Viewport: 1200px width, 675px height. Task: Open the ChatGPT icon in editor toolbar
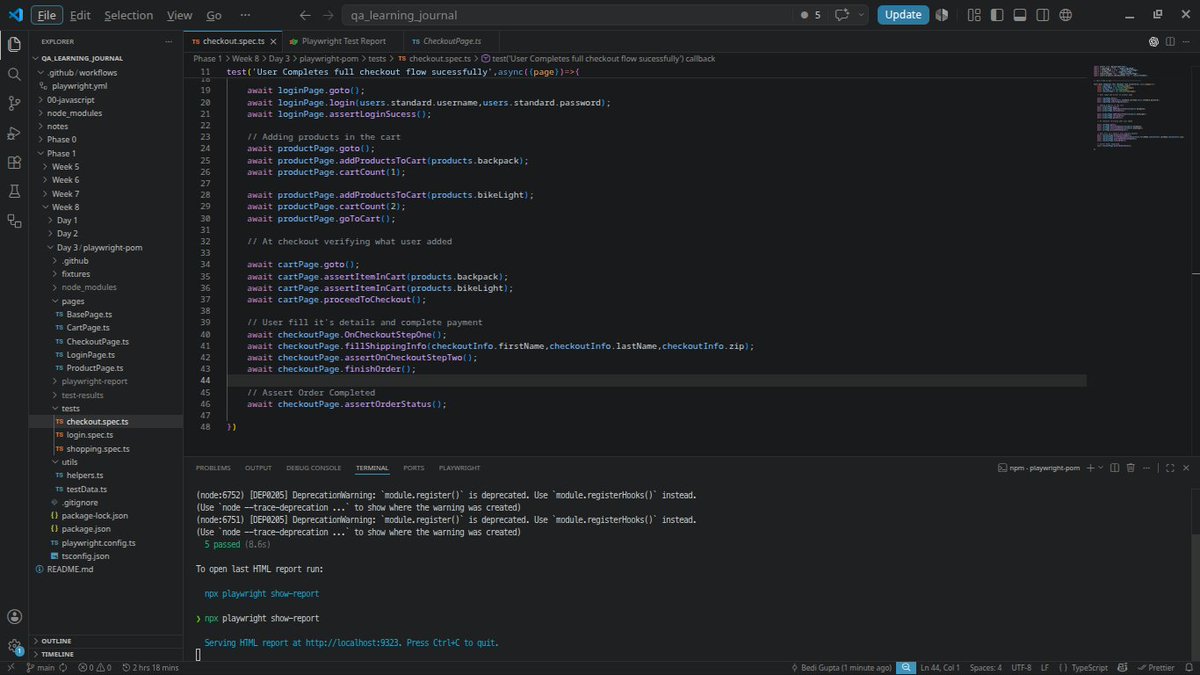pyautogui.click(x=1153, y=41)
